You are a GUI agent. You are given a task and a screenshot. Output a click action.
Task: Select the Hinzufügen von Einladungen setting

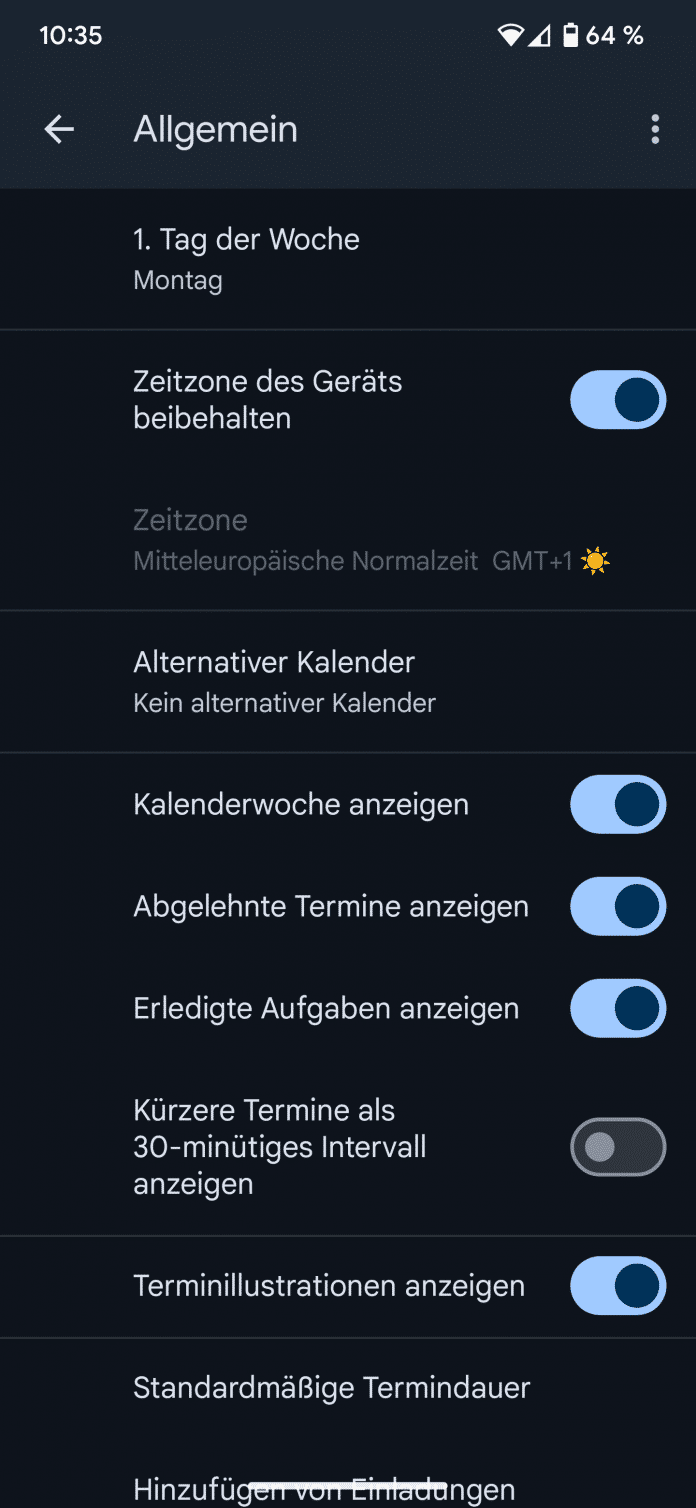pos(302,1488)
